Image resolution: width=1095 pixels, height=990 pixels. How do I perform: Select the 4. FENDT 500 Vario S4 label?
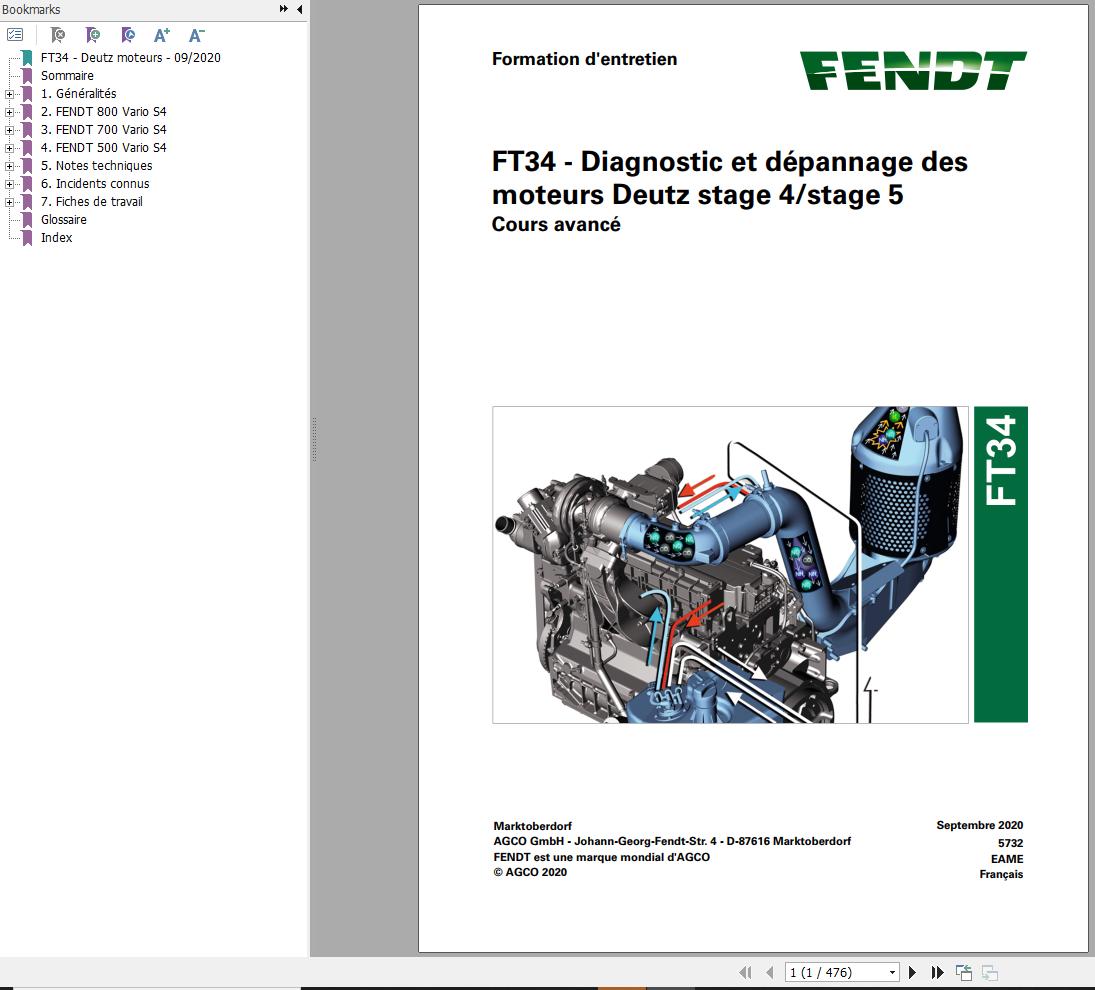click(x=103, y=148)
